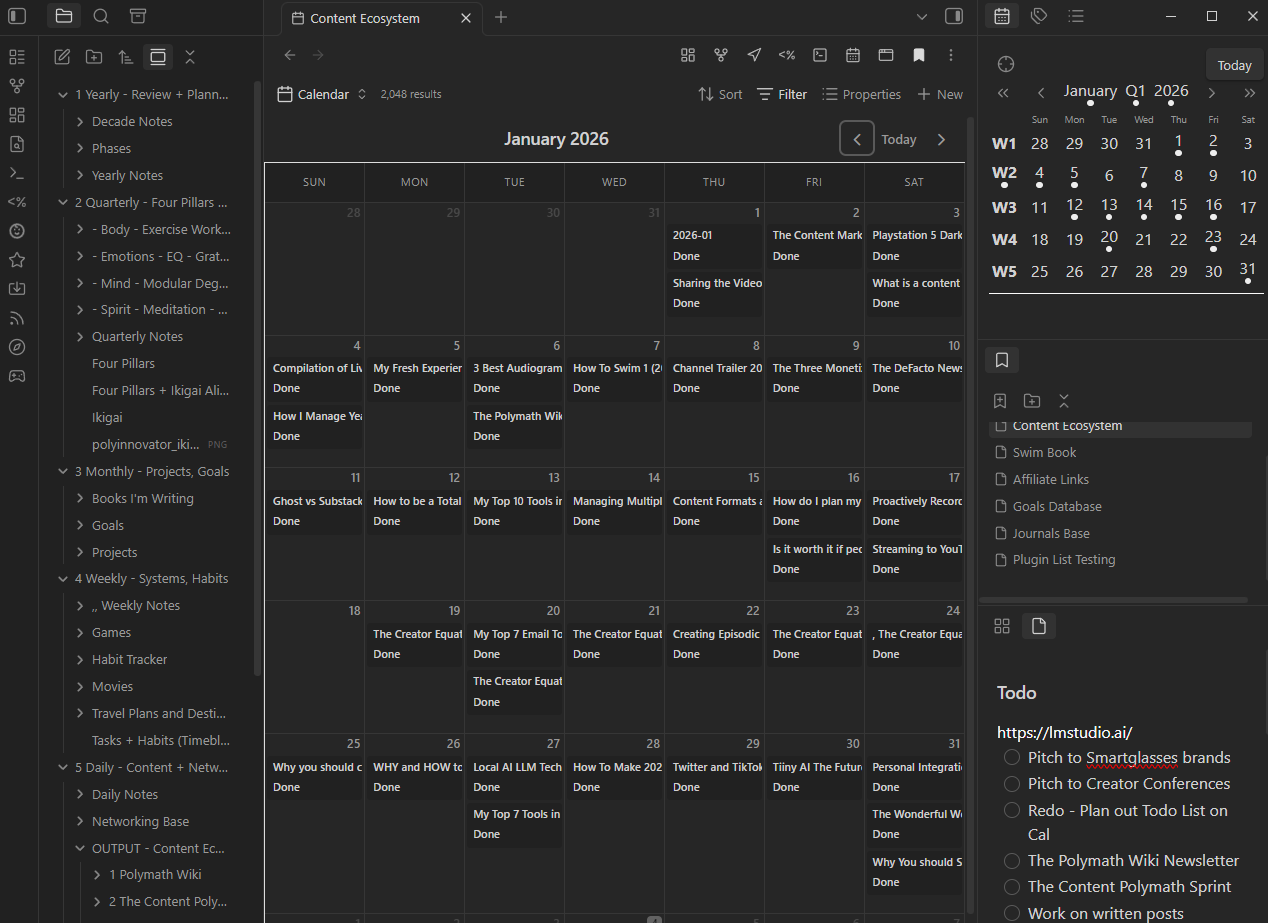Create a new folder in file explorer
Screen dimensions: 1268x923
pyautogui.click(x=94, y=57)
